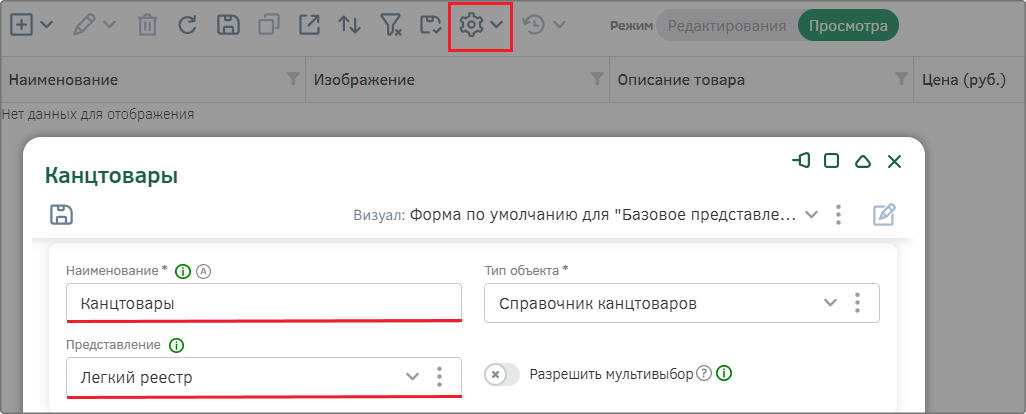This screenshot has width=1026, height=414.
Task: Open the Представление dropdown
Action: point(412,377)
